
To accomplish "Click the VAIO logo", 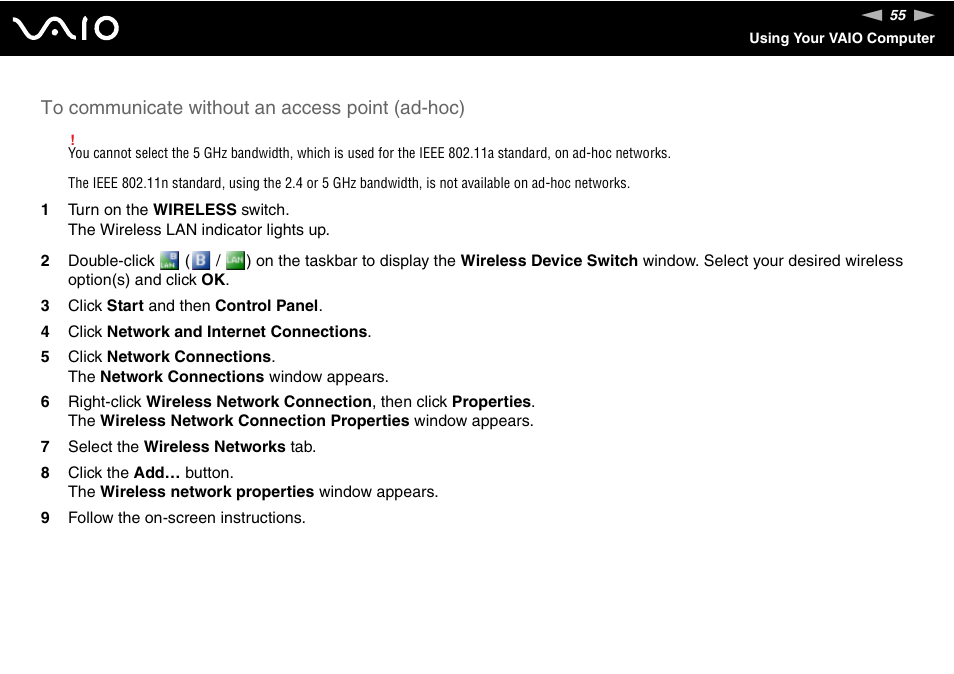I will tap(66, 29).
